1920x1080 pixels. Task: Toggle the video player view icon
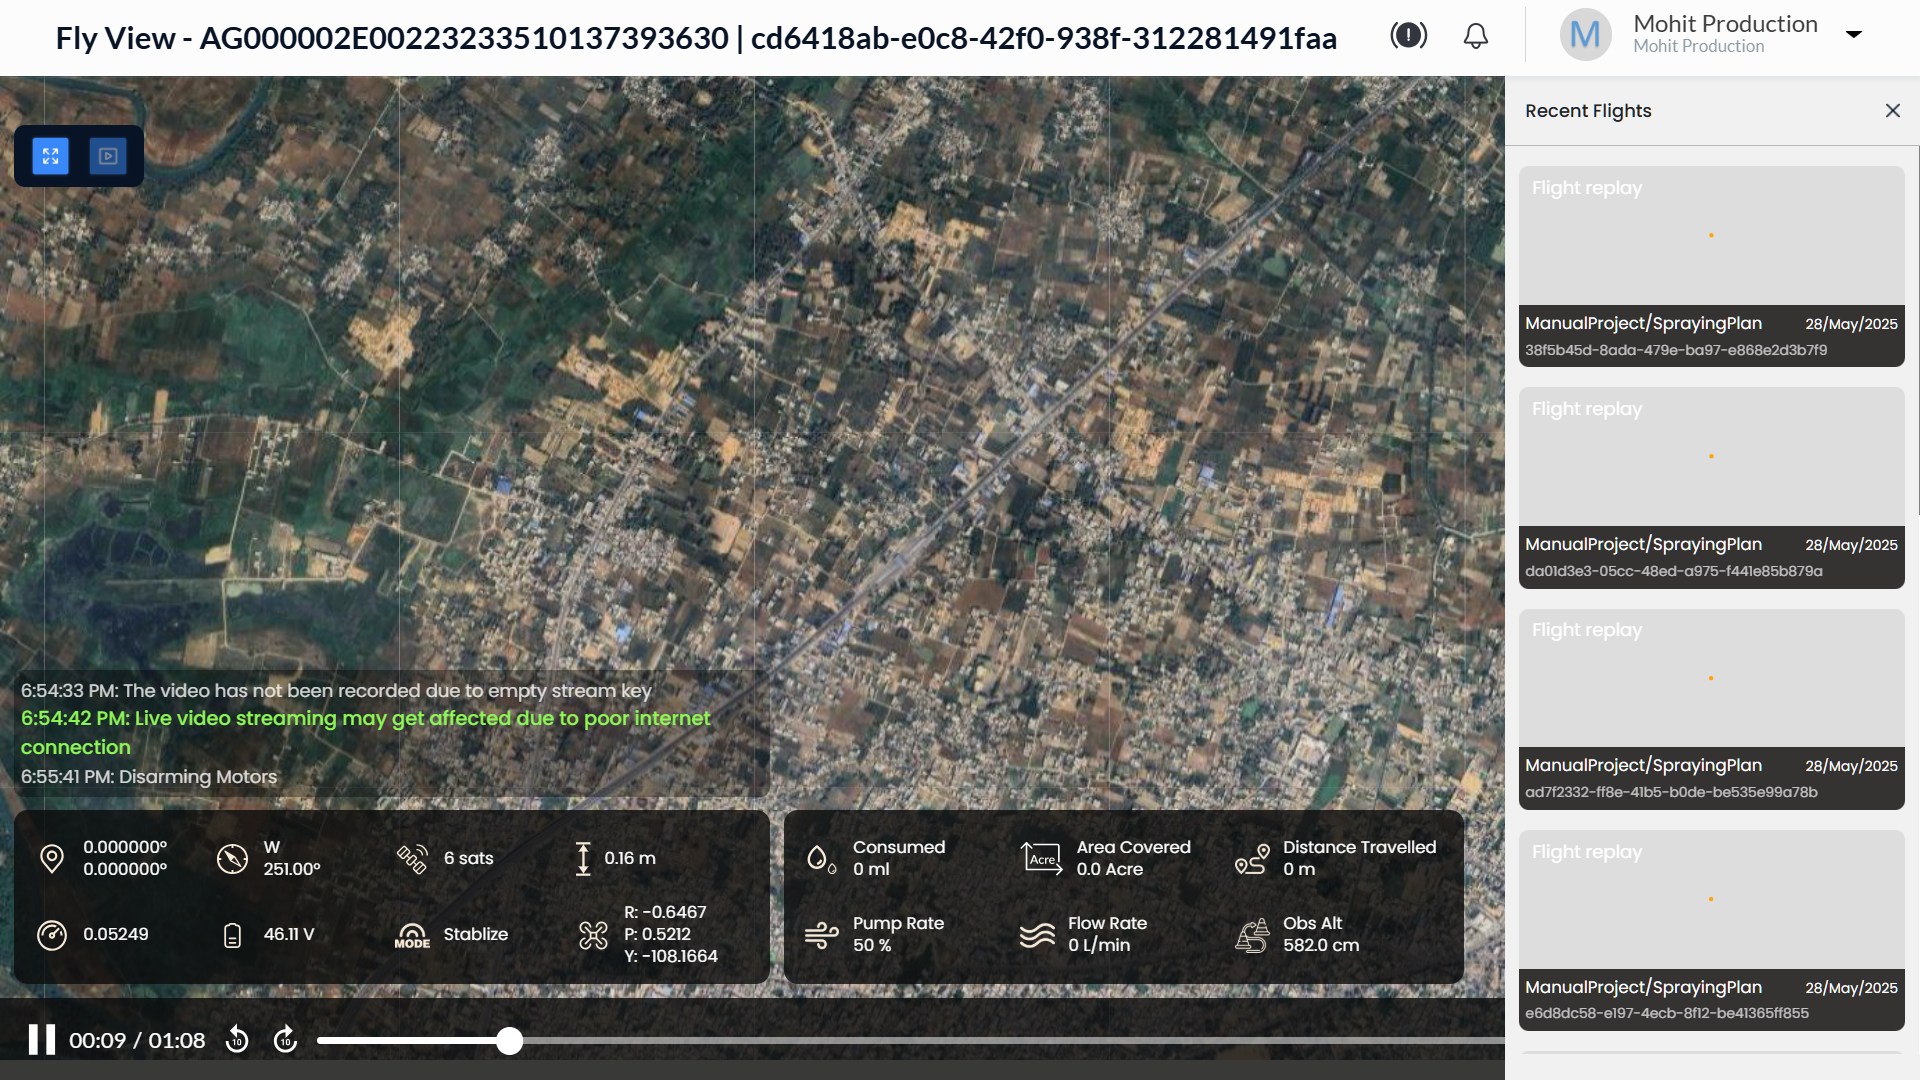point(108,156)
